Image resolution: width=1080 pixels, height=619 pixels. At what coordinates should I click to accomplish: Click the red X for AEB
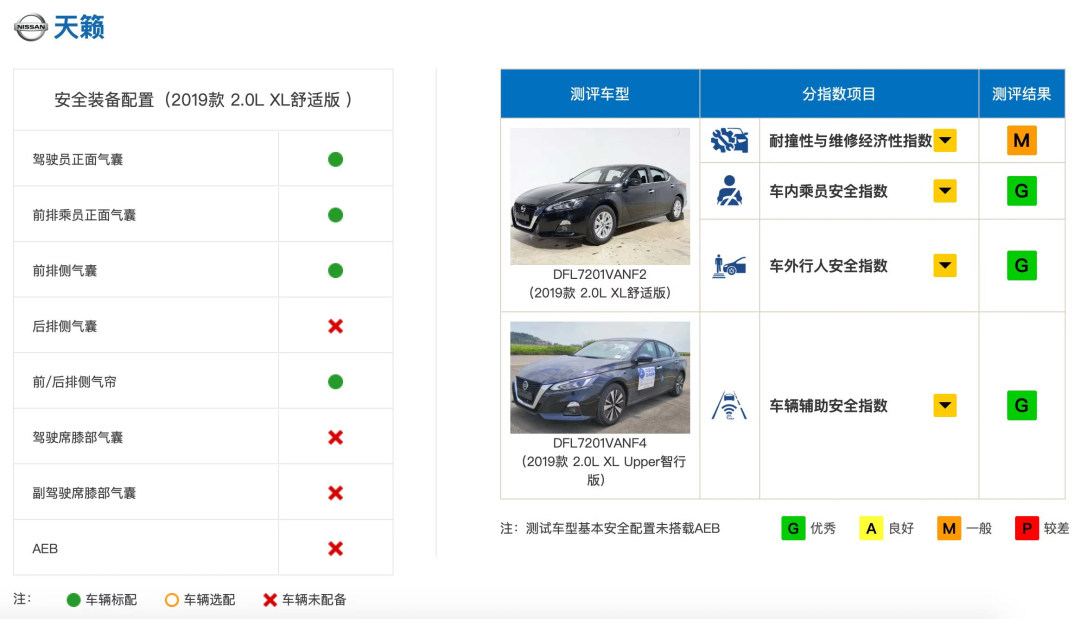coord(336,548)
